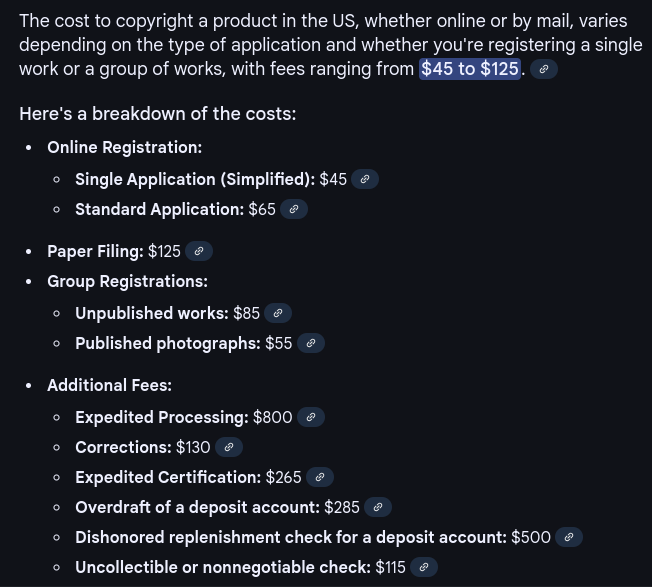Click link icon beside Overdraft of deposit account $285
The height and width of the screenshot is (587, 652).
point(378,507)
